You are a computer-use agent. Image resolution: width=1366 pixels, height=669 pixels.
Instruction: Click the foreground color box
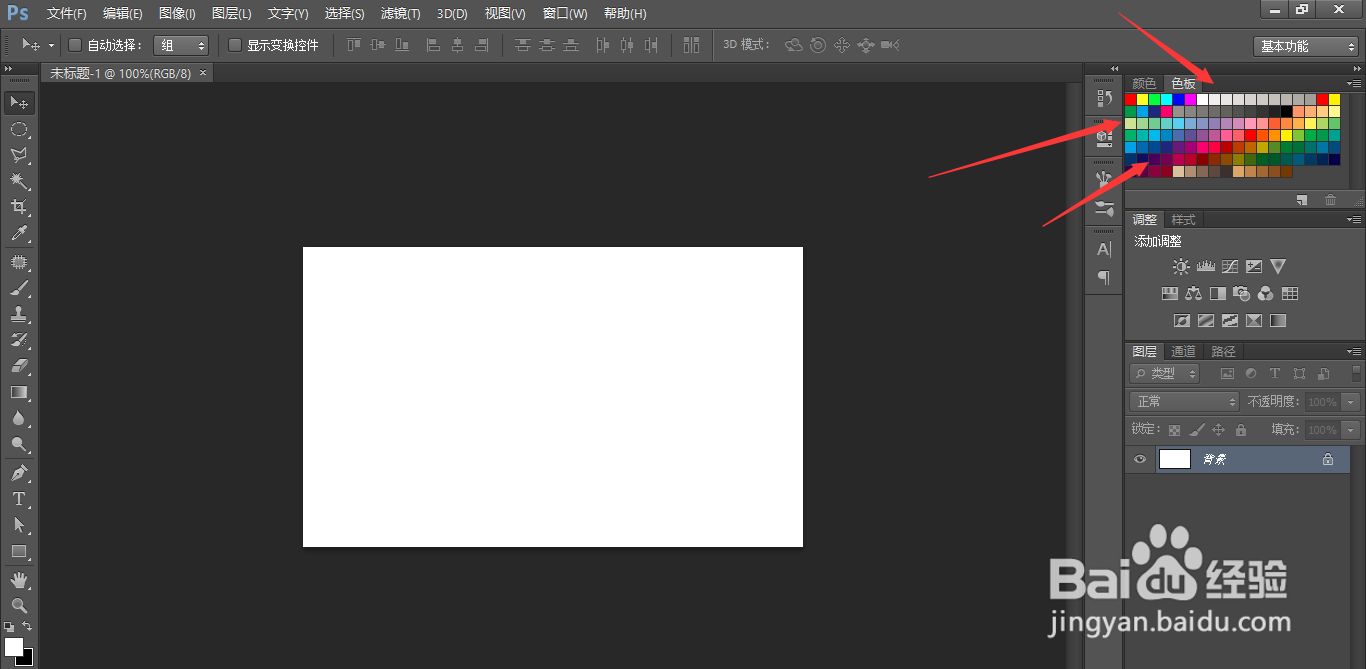tap(13, 646)
